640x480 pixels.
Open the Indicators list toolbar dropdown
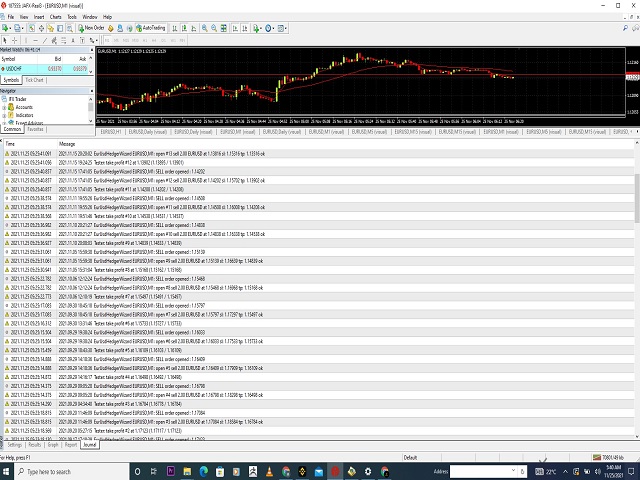(257, 28)
